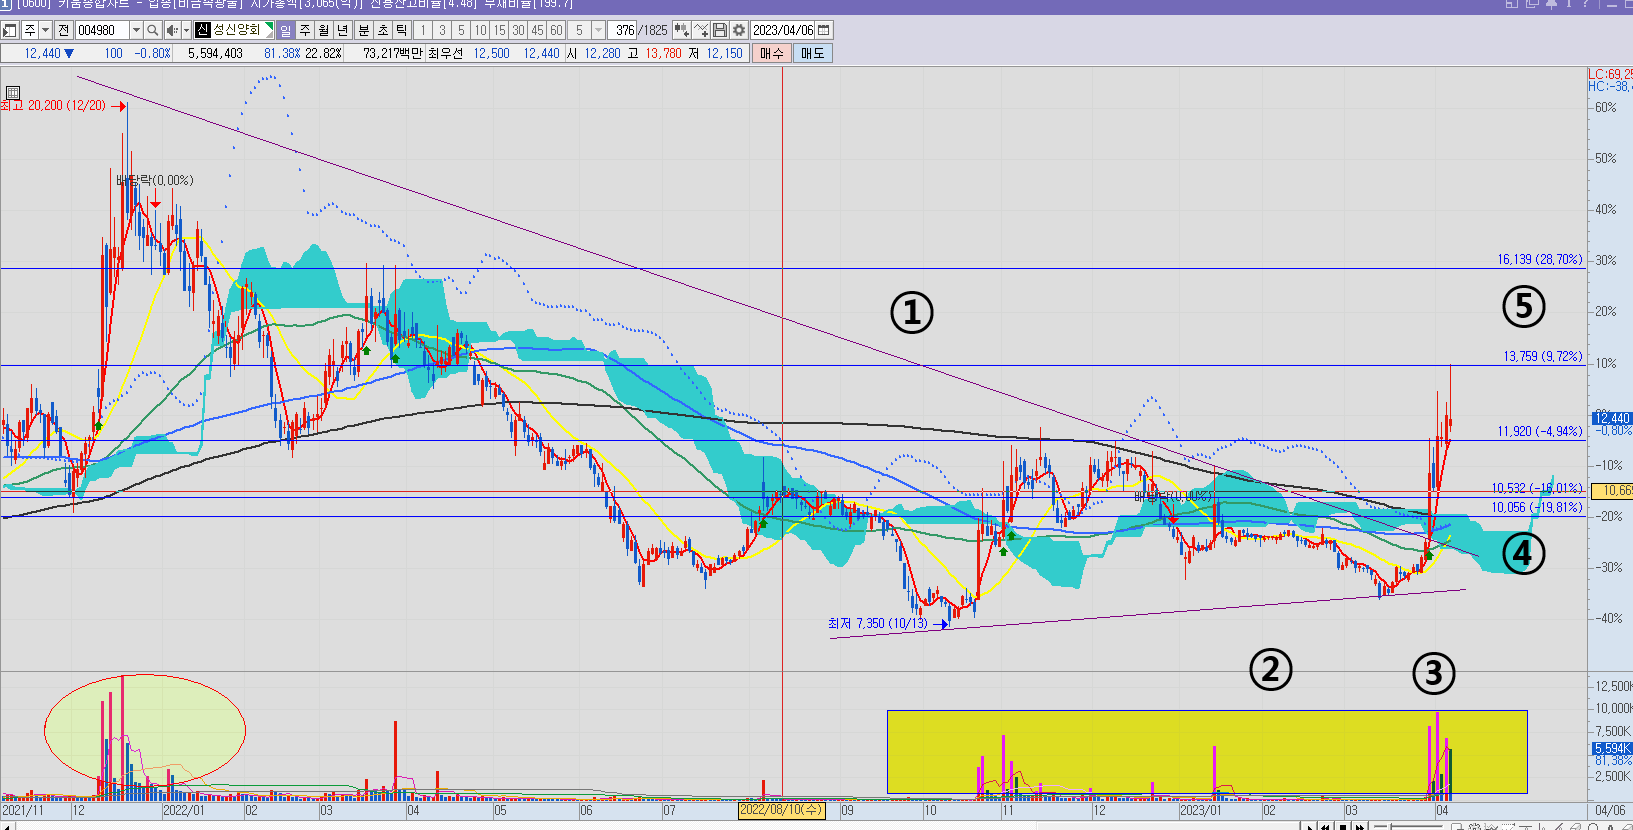
Task: Select the 주 weekly chart period toggle
Action: (x=305, y=30)
